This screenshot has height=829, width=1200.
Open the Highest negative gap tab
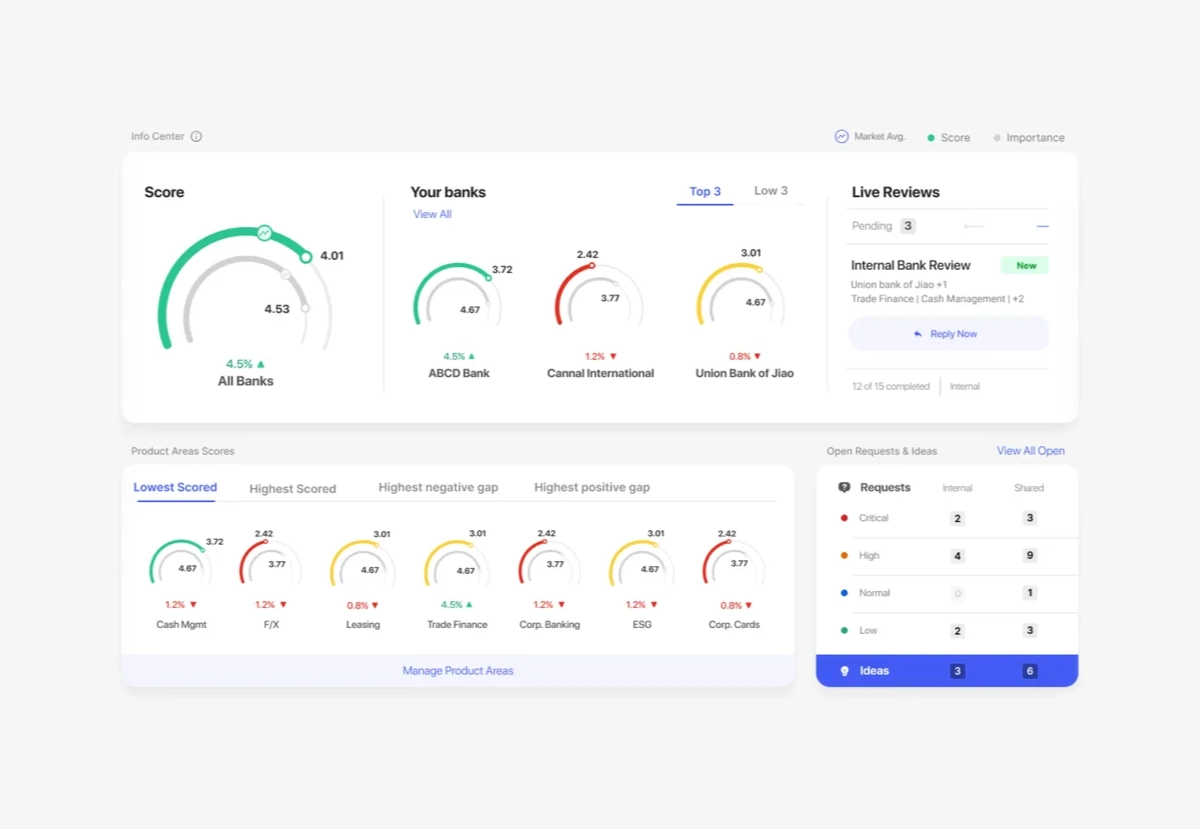click(x=439, y=488)
